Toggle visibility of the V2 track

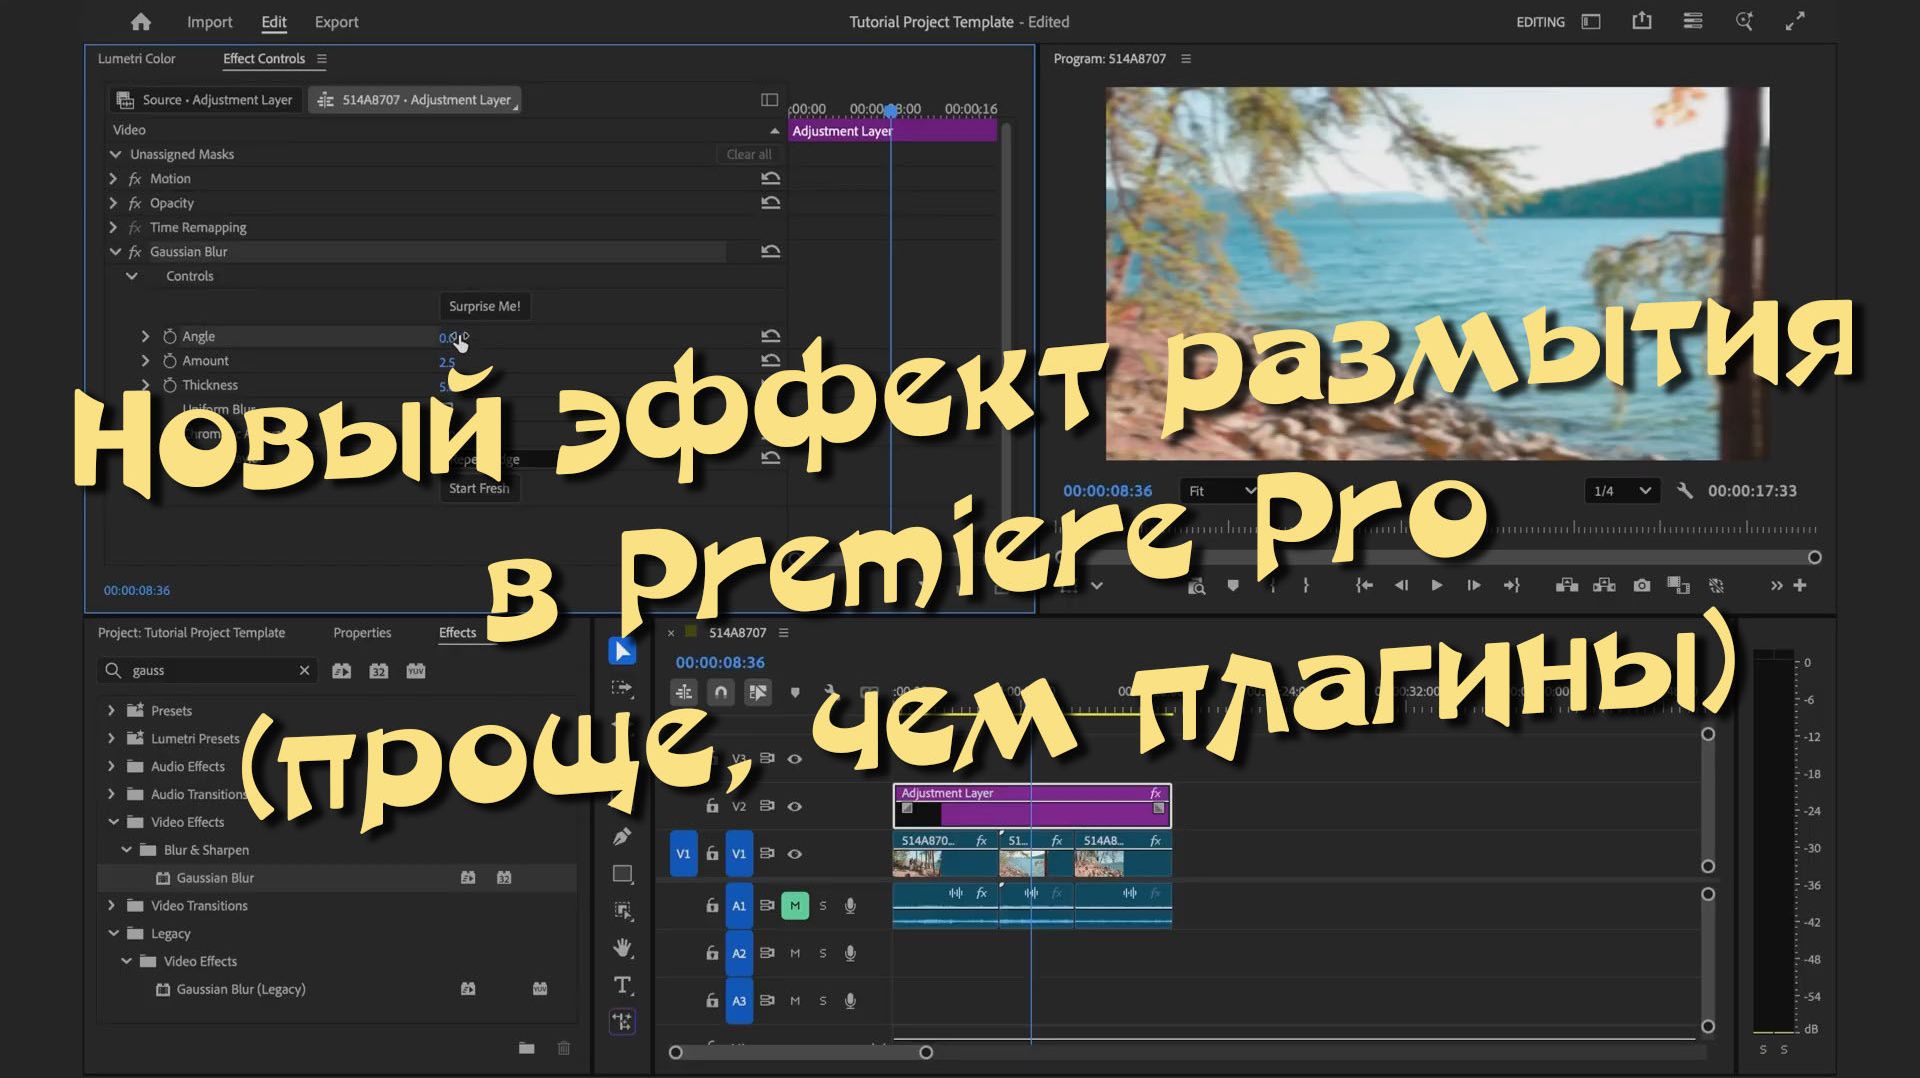[795, 805]
